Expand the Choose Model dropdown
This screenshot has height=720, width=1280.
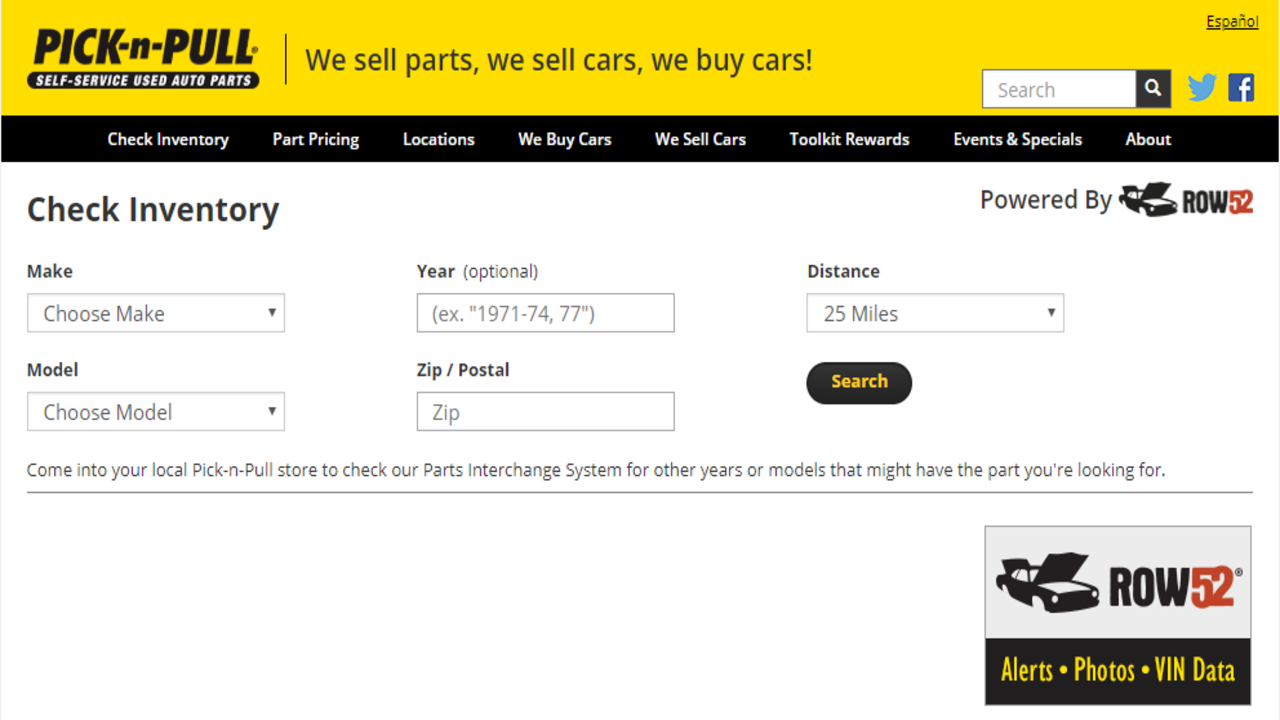click(x=156, y=412)
